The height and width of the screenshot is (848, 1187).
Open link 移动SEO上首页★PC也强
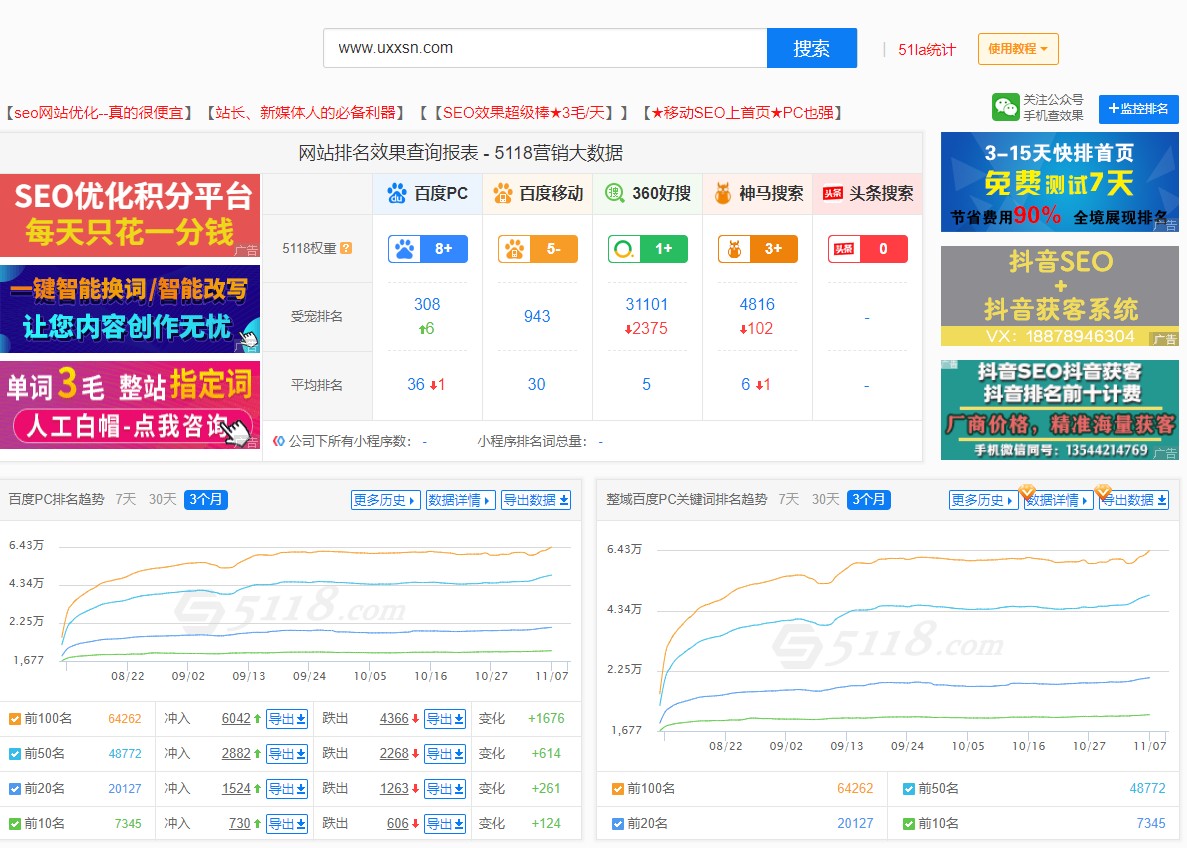click(x=743, y=113)
